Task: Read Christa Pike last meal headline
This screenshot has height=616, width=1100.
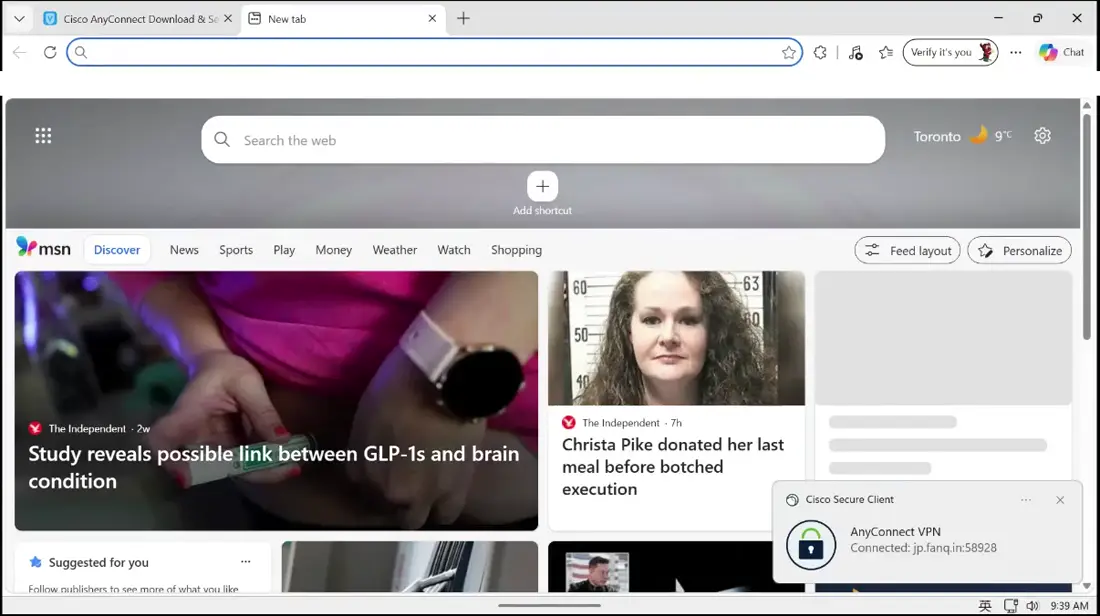Action: pos(673,467)
